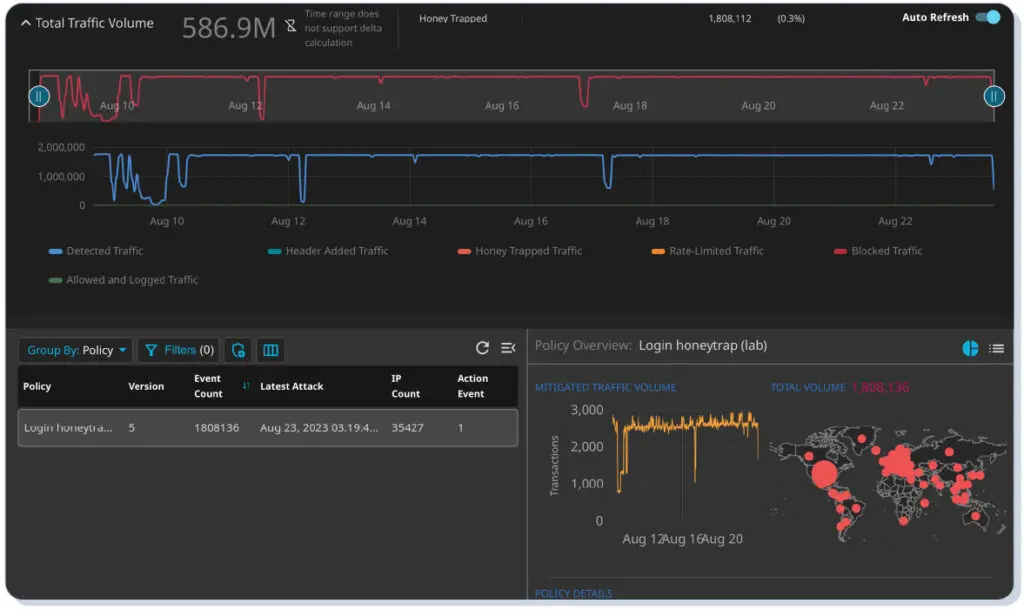Toggle Allowed and Logged Traffic legend series
1024x610 pixels.
tap(123, 280)
